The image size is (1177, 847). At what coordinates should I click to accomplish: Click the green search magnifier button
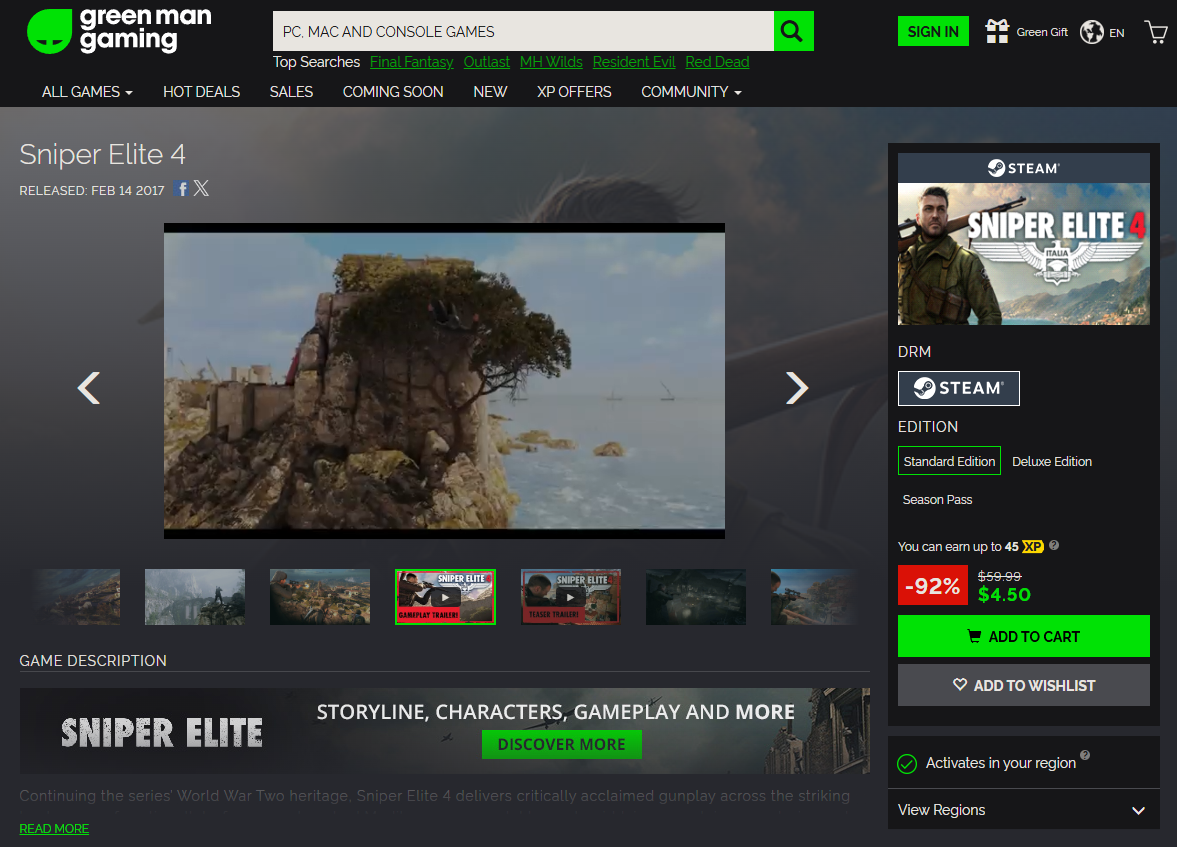coord(793,31)
